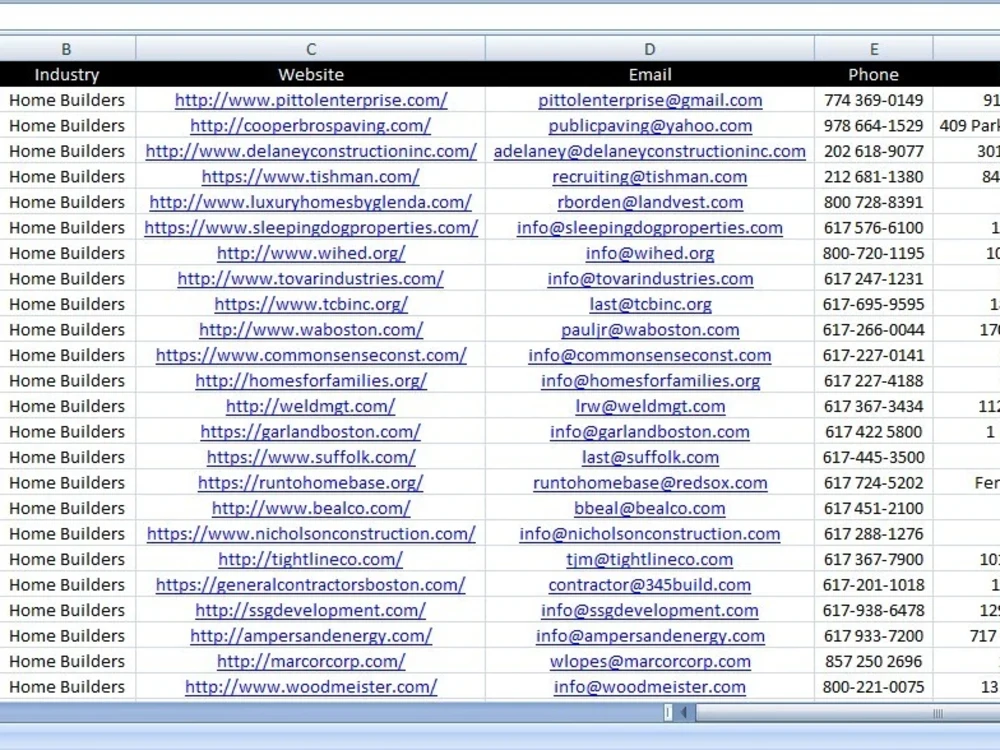The width and height of the screenshot is (1000, 750).
Task: Select column D header
Action: pos(650,49)
